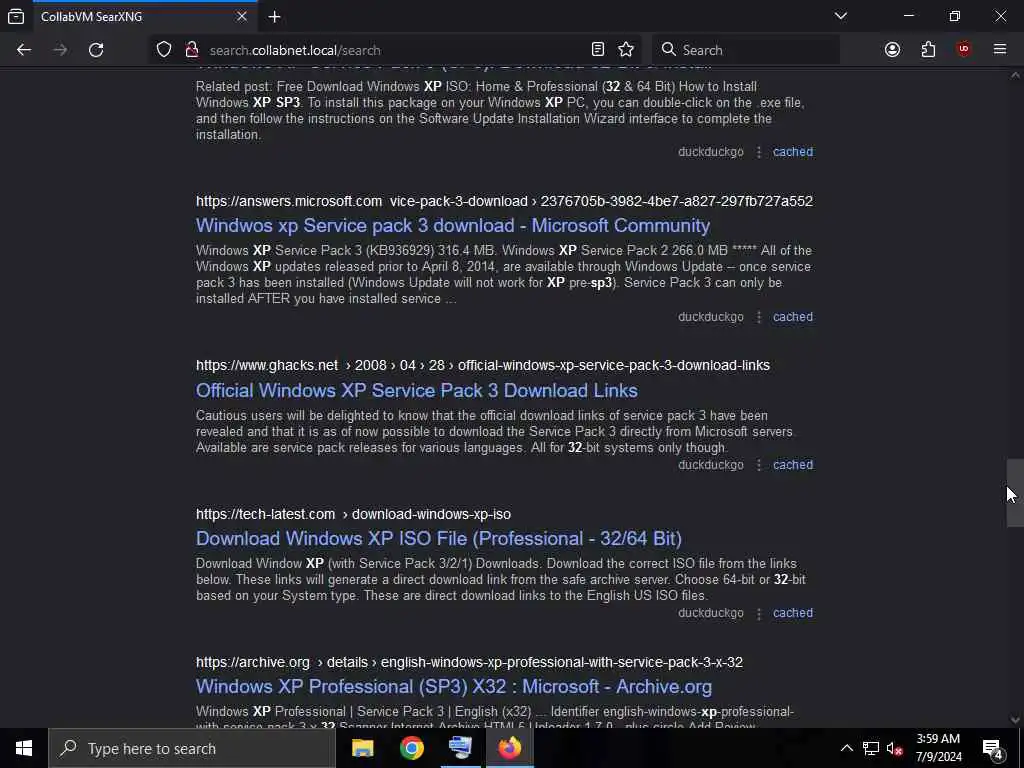Open the tracking protection shield
This screenshot has width=1024, height=768.
pos(164,50)
